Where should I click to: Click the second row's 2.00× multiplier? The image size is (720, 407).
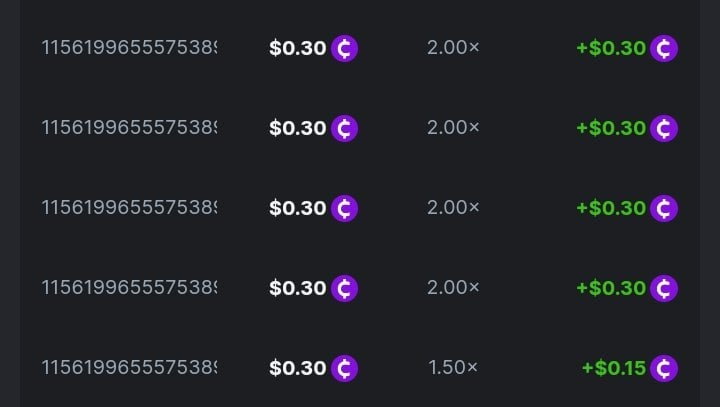coord(453,128)
